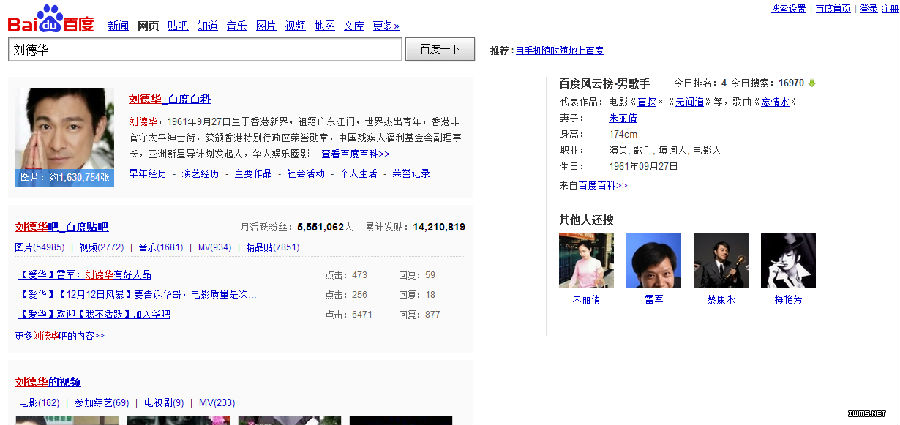Open the Tieba 音乐 category link

tap(161, 248)
